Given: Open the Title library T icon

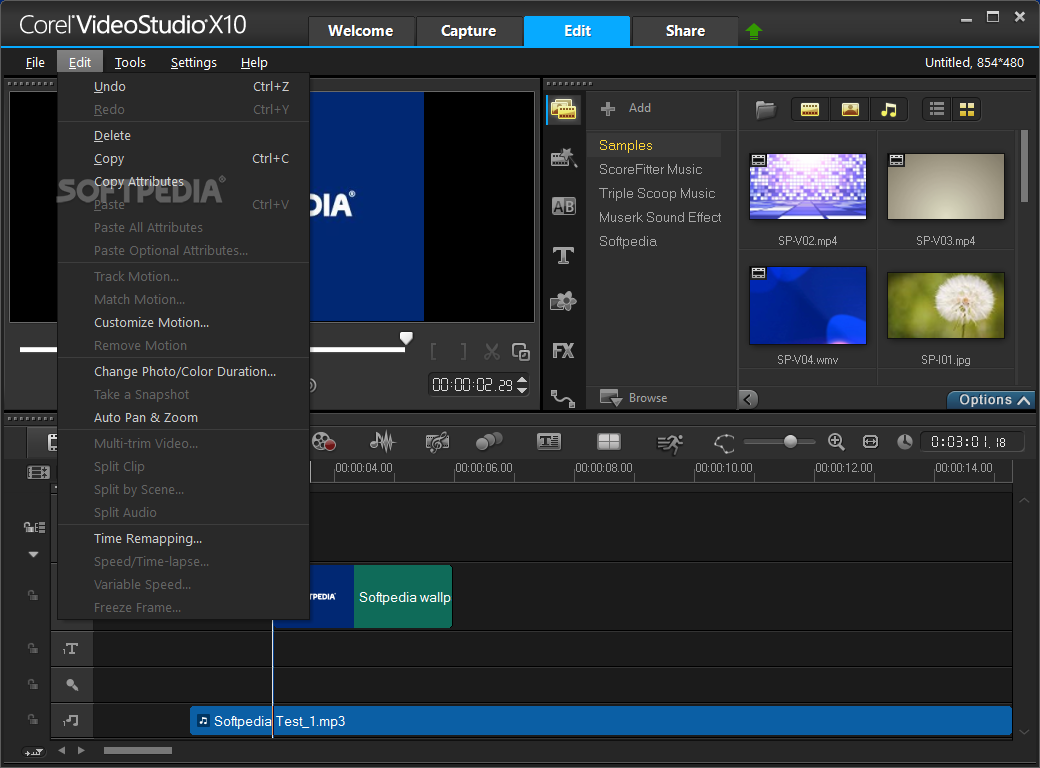Looking at the screenshot, I should 563,255.
